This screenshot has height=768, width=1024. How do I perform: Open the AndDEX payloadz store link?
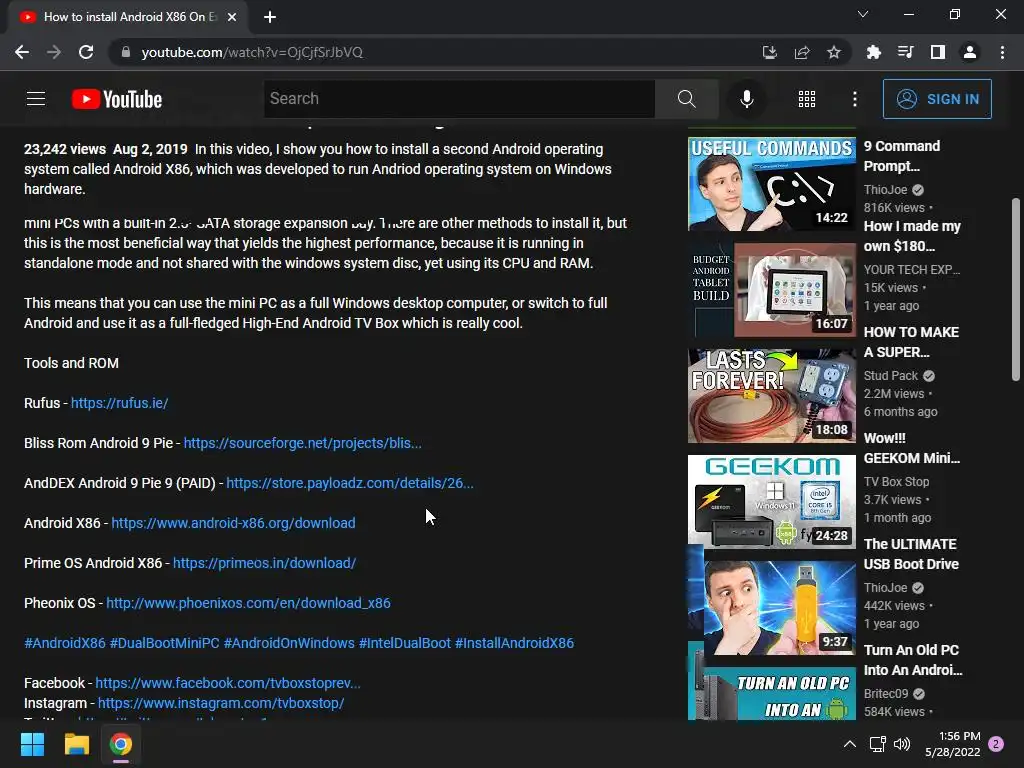tap(350, 483)
